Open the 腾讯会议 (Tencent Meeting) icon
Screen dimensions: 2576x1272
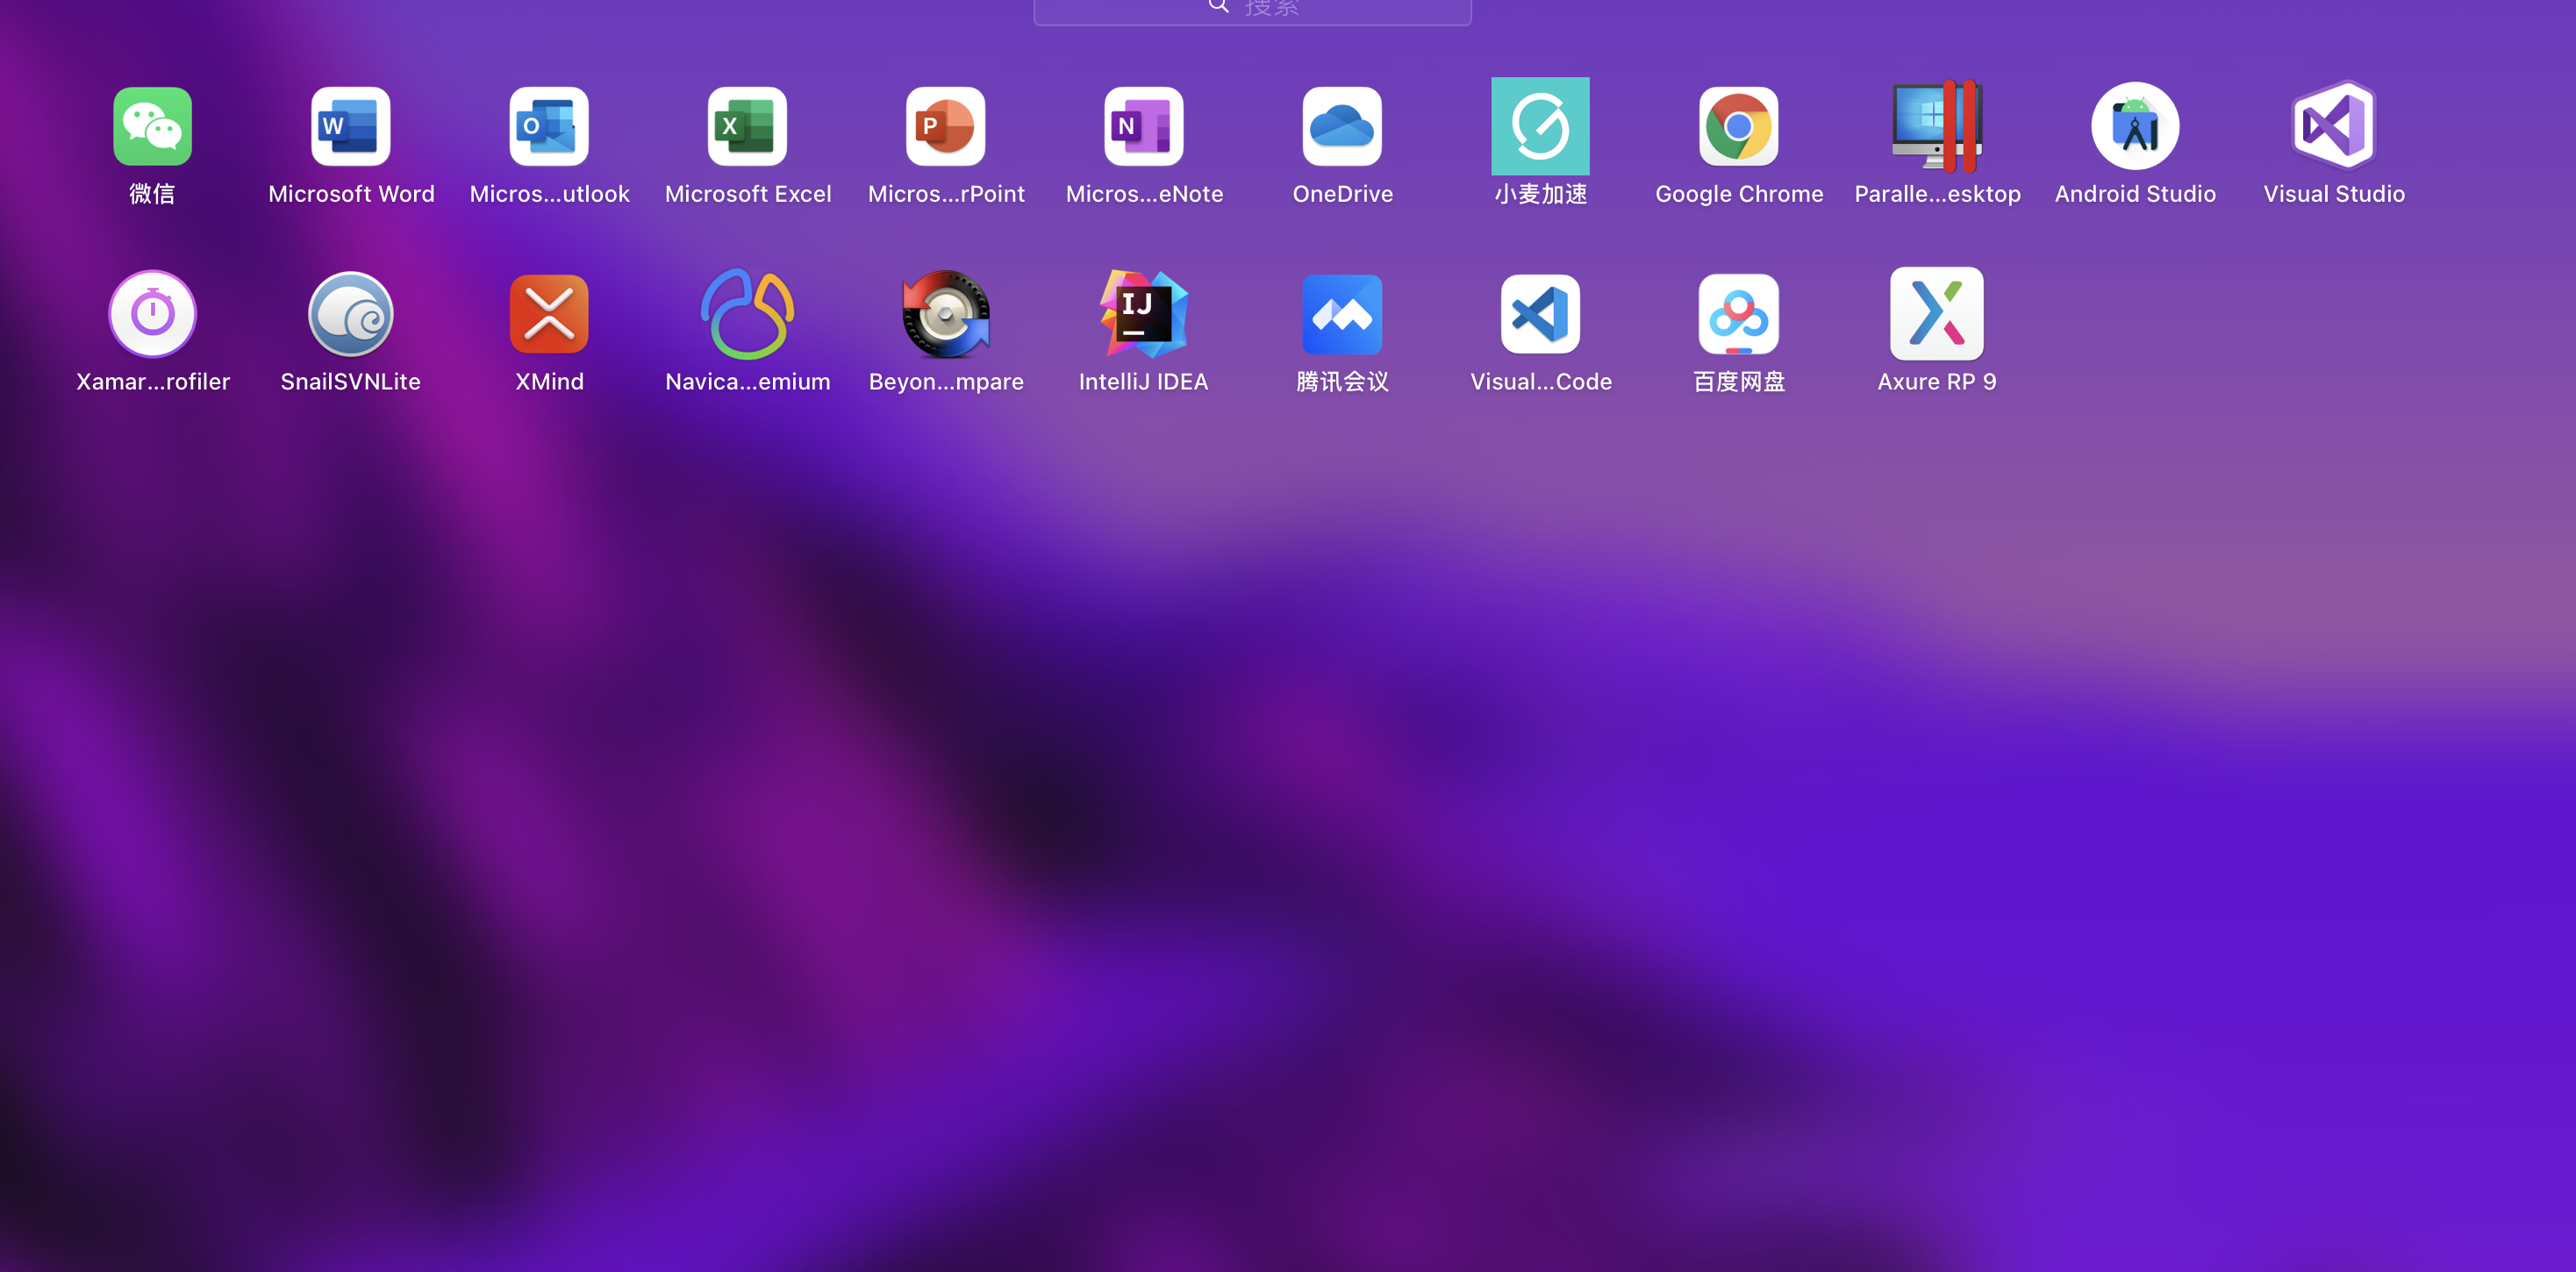point(1342,314)
